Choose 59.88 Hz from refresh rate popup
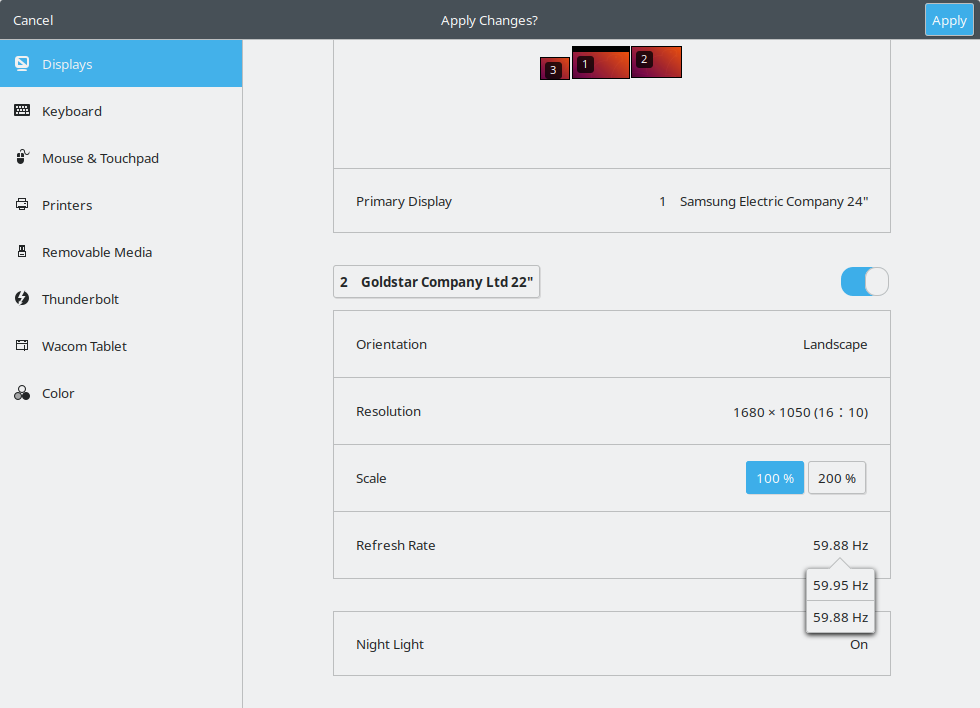The image size is (980, 708). [x=840, y=617]
